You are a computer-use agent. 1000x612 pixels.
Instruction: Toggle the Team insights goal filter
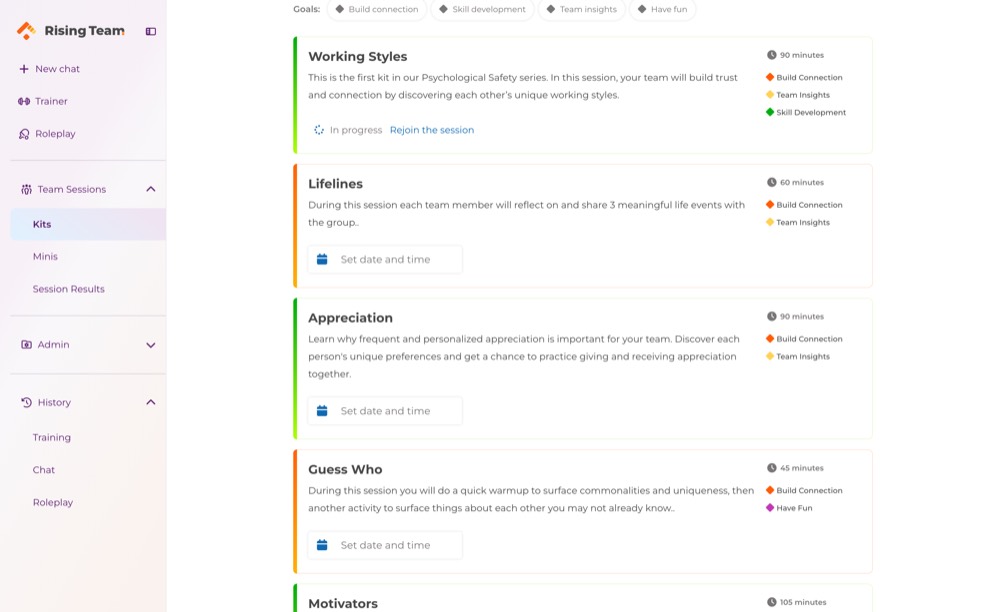pyautogui.click(x=582, y=10)
